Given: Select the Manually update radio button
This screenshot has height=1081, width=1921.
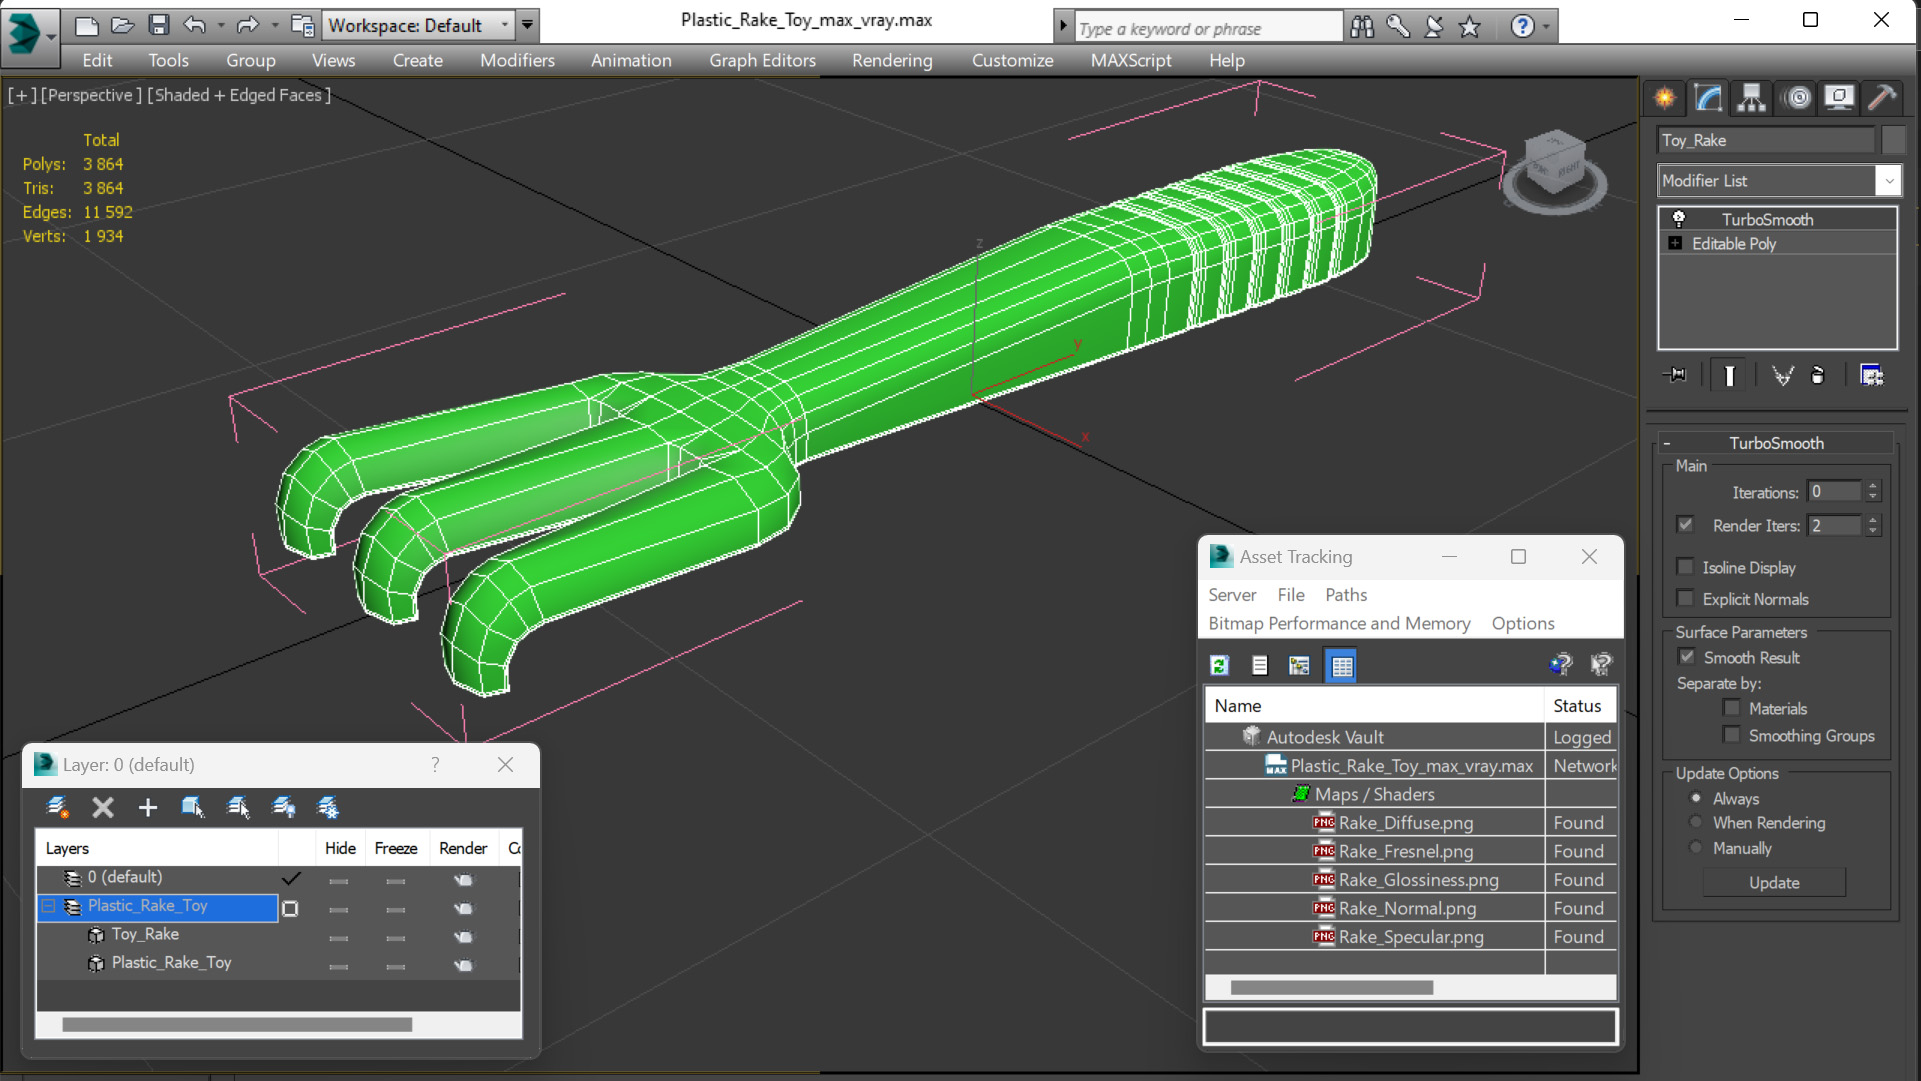Looking at the screenshot, I should click(1695, 848).
